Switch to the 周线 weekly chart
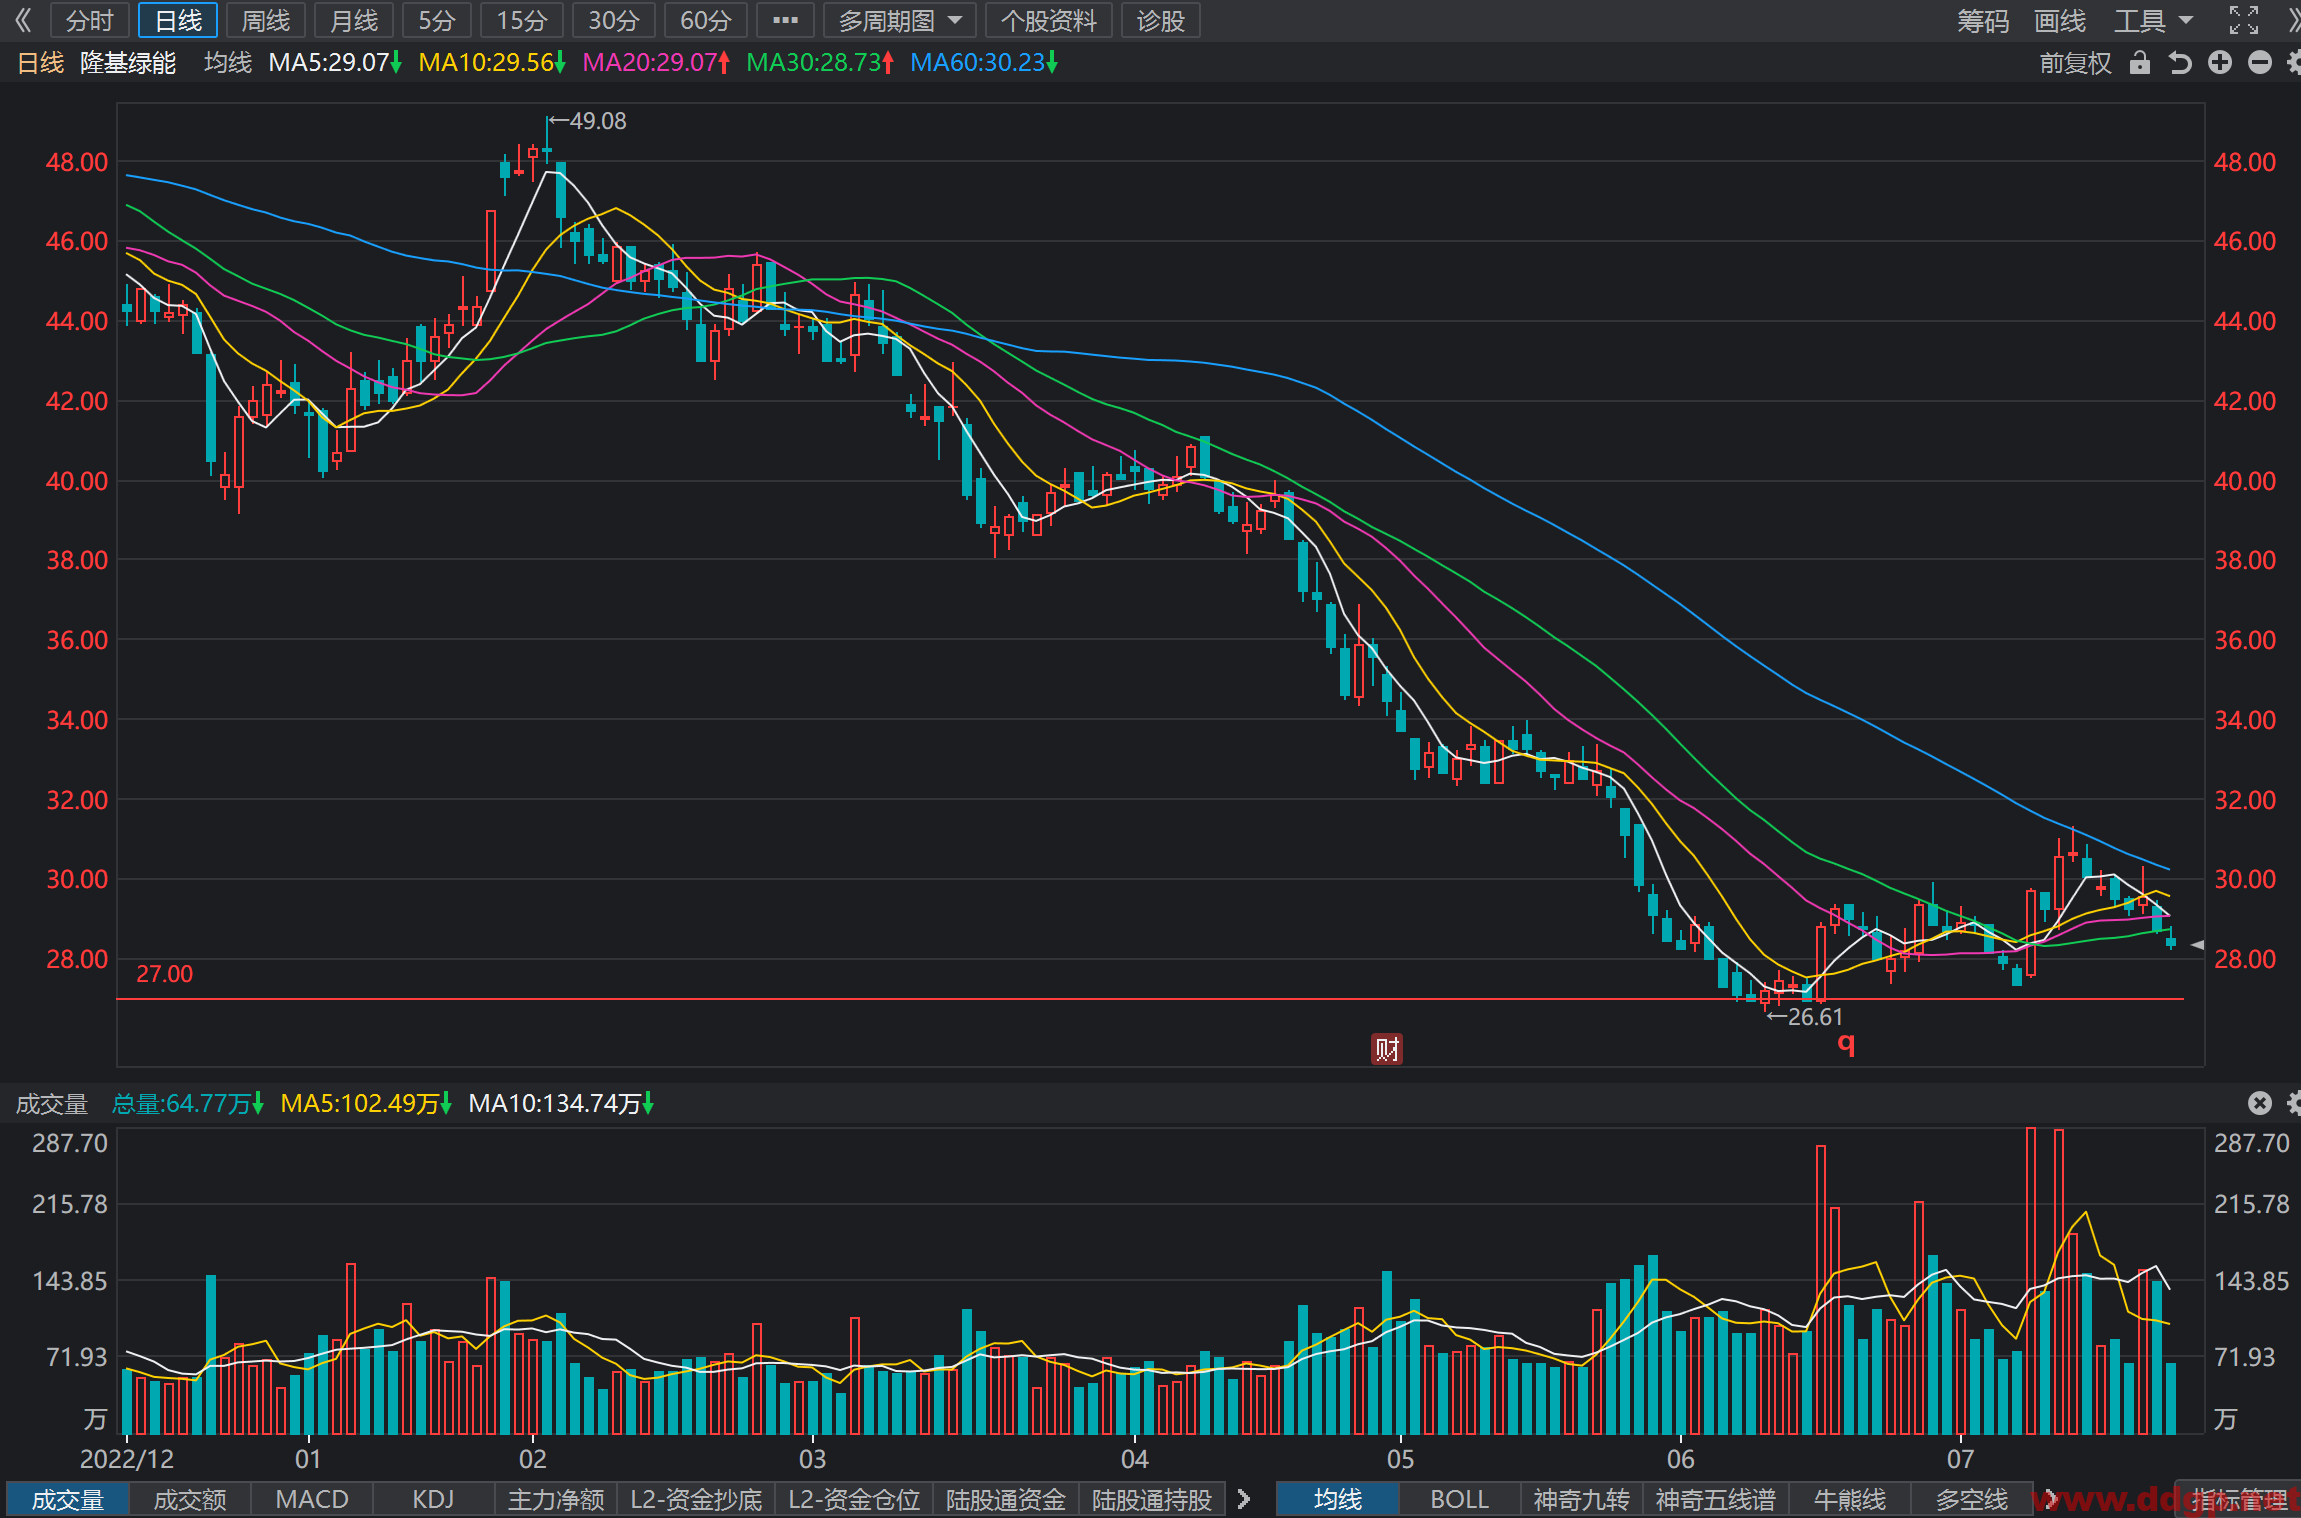Image resolution: width=2301 pixels, height=1518 pixels. pyautogui.click(x=266, y=20)
